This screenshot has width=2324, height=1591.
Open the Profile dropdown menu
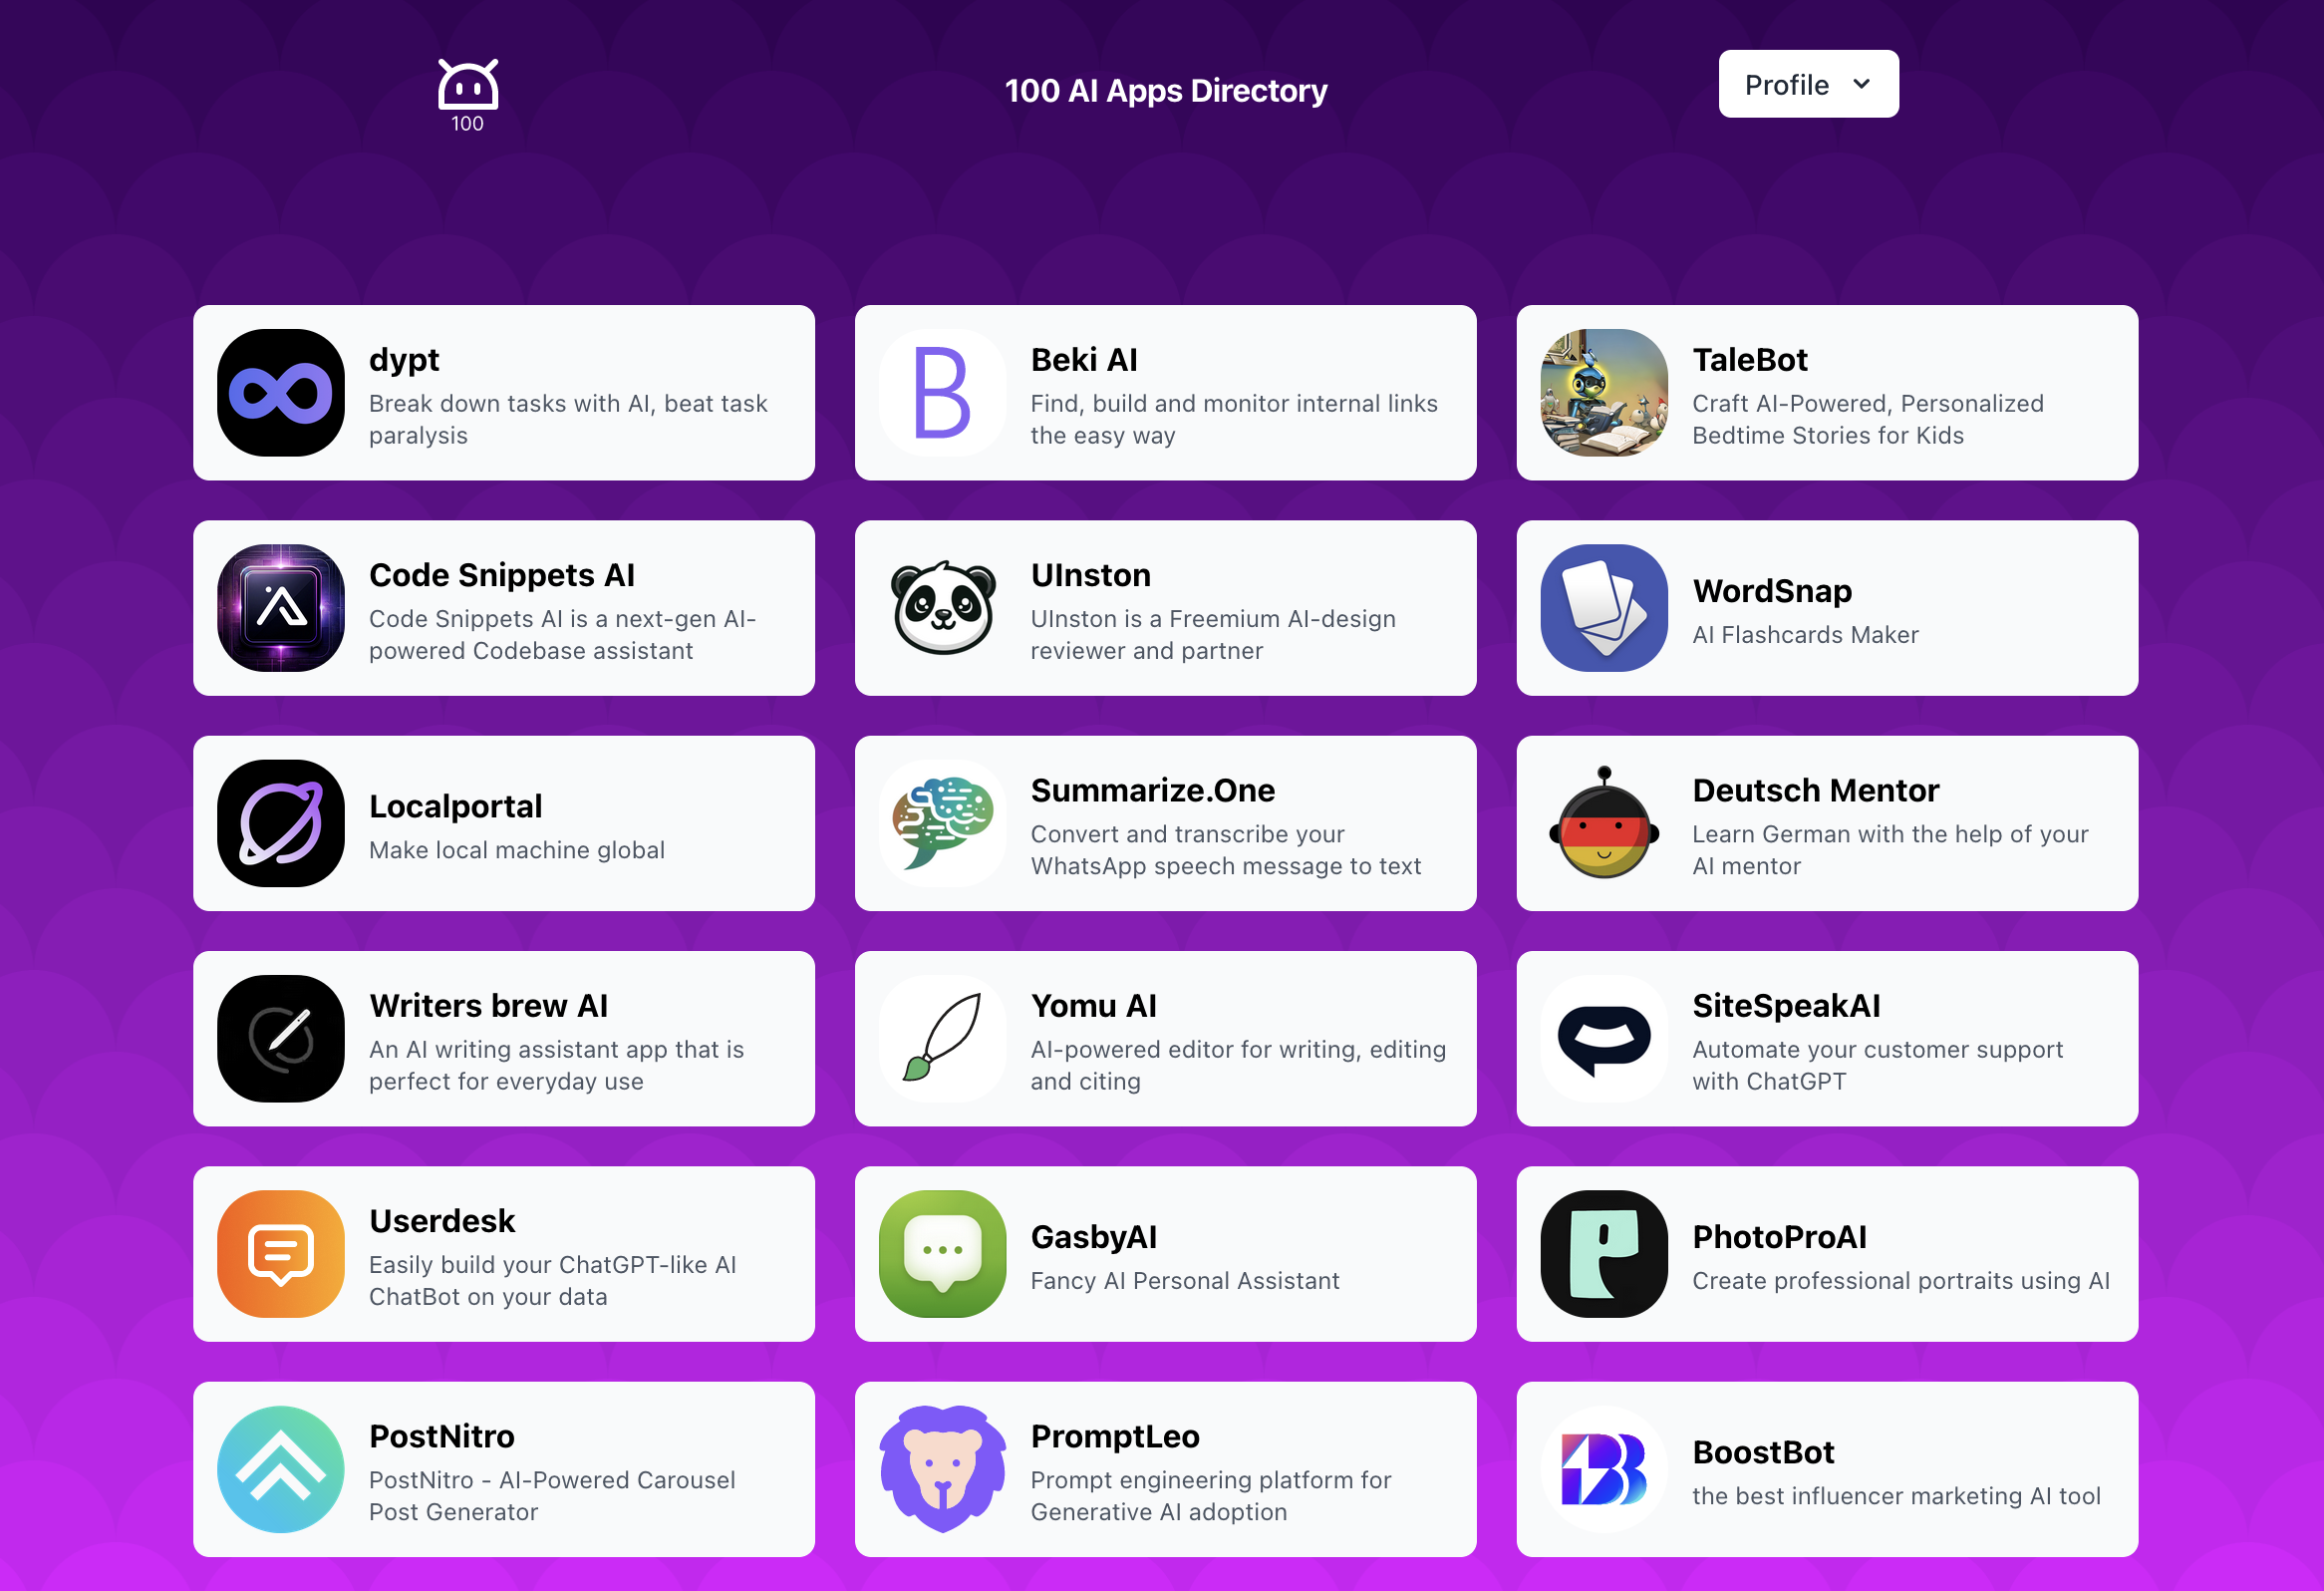pyautogui.click(x=1808, y=84)
